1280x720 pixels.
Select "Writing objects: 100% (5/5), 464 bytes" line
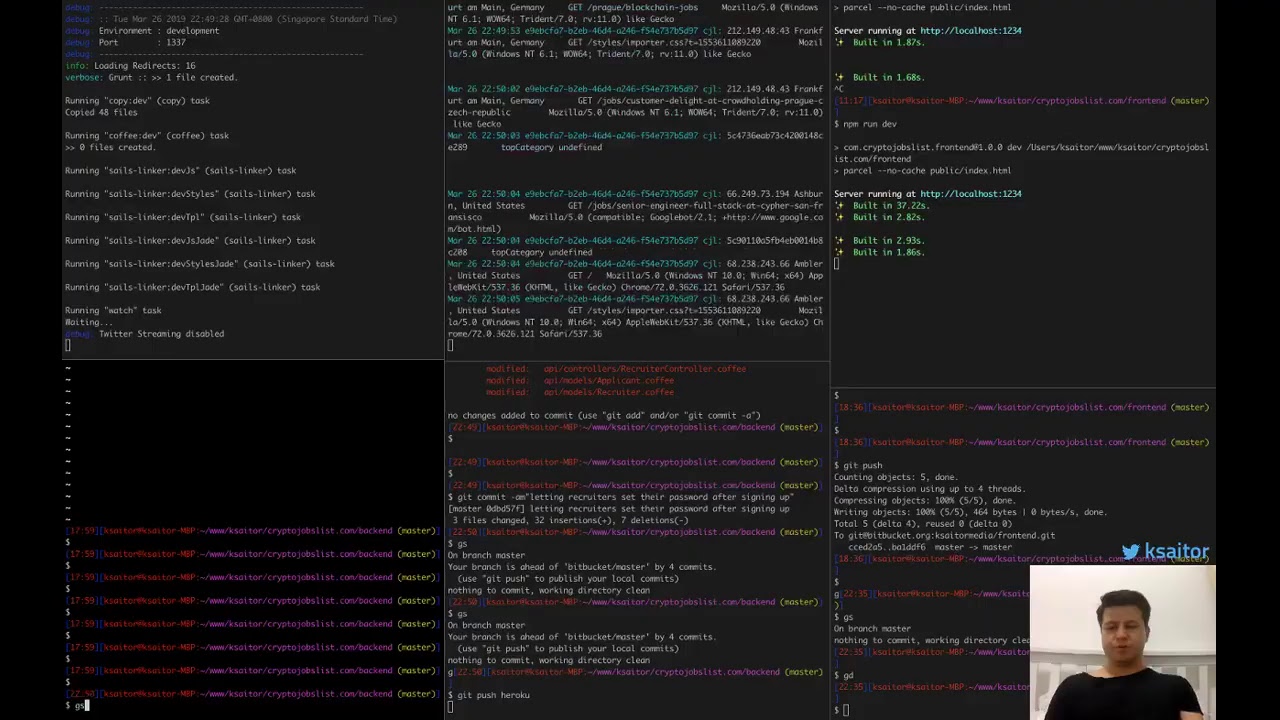pos(970,512)
